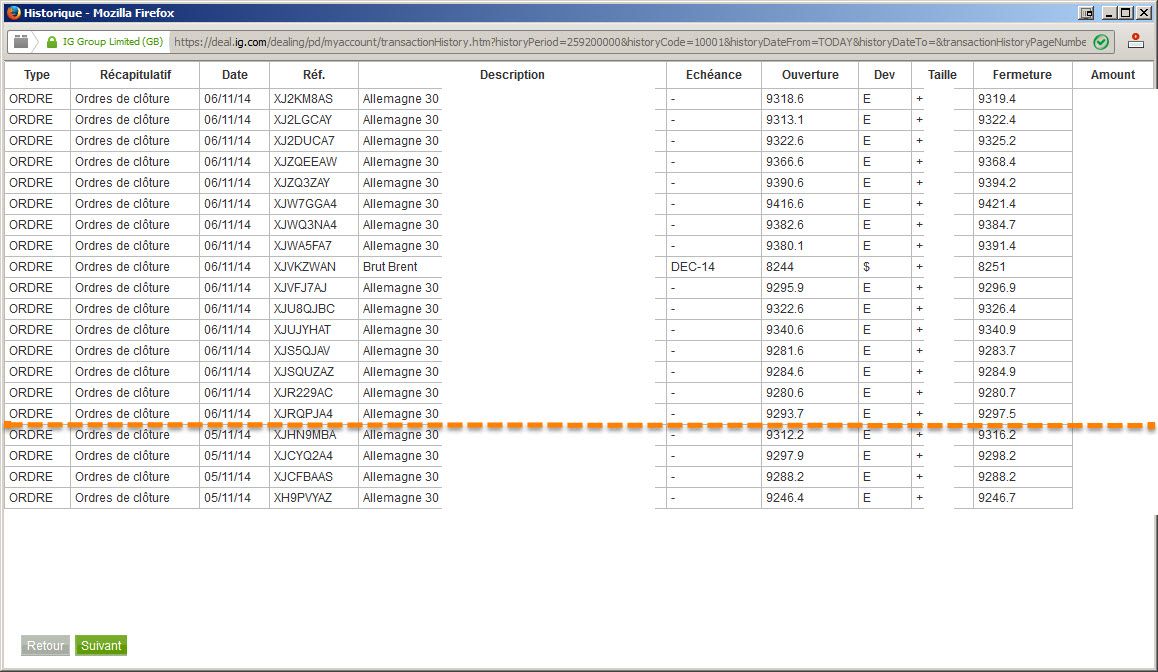Select reference XJVKZWAN in the table

point(304,267)
